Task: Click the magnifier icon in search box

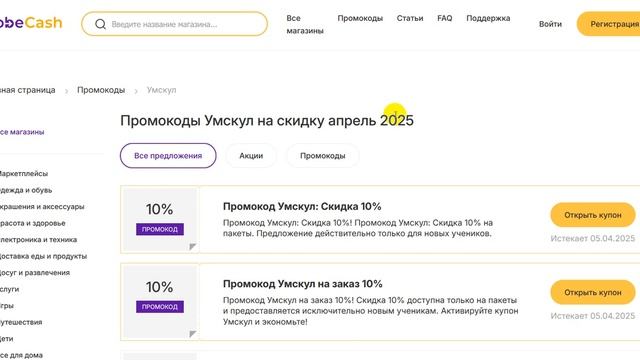Action: coord(100,24)
